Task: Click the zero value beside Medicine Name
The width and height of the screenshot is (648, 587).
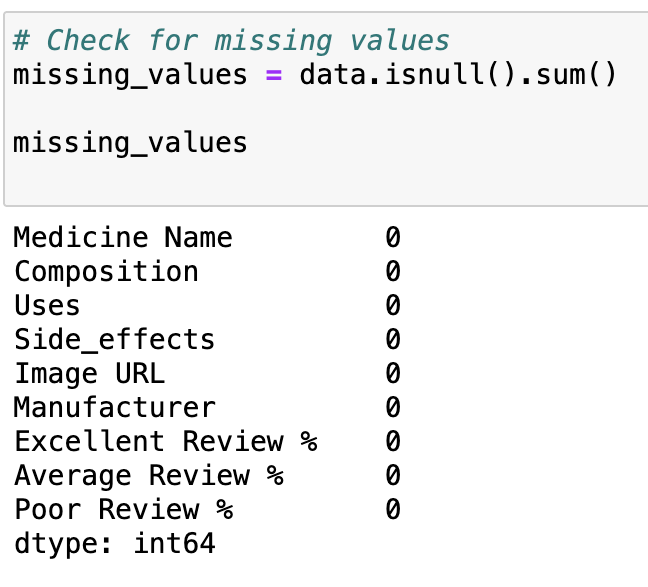Action: 392,237
